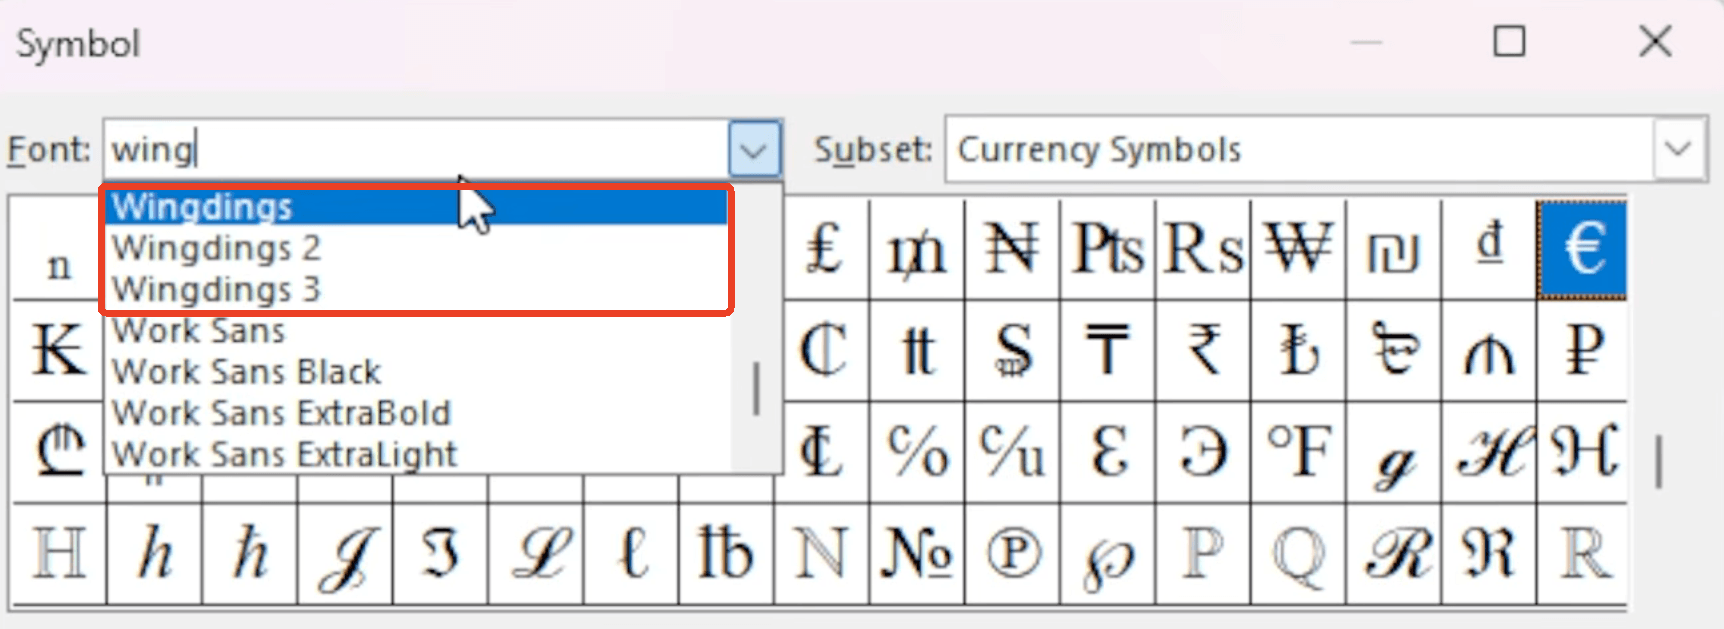Select the Naira sign symbol
This screenshot has width=1724, height=629.
(1013, 249)
